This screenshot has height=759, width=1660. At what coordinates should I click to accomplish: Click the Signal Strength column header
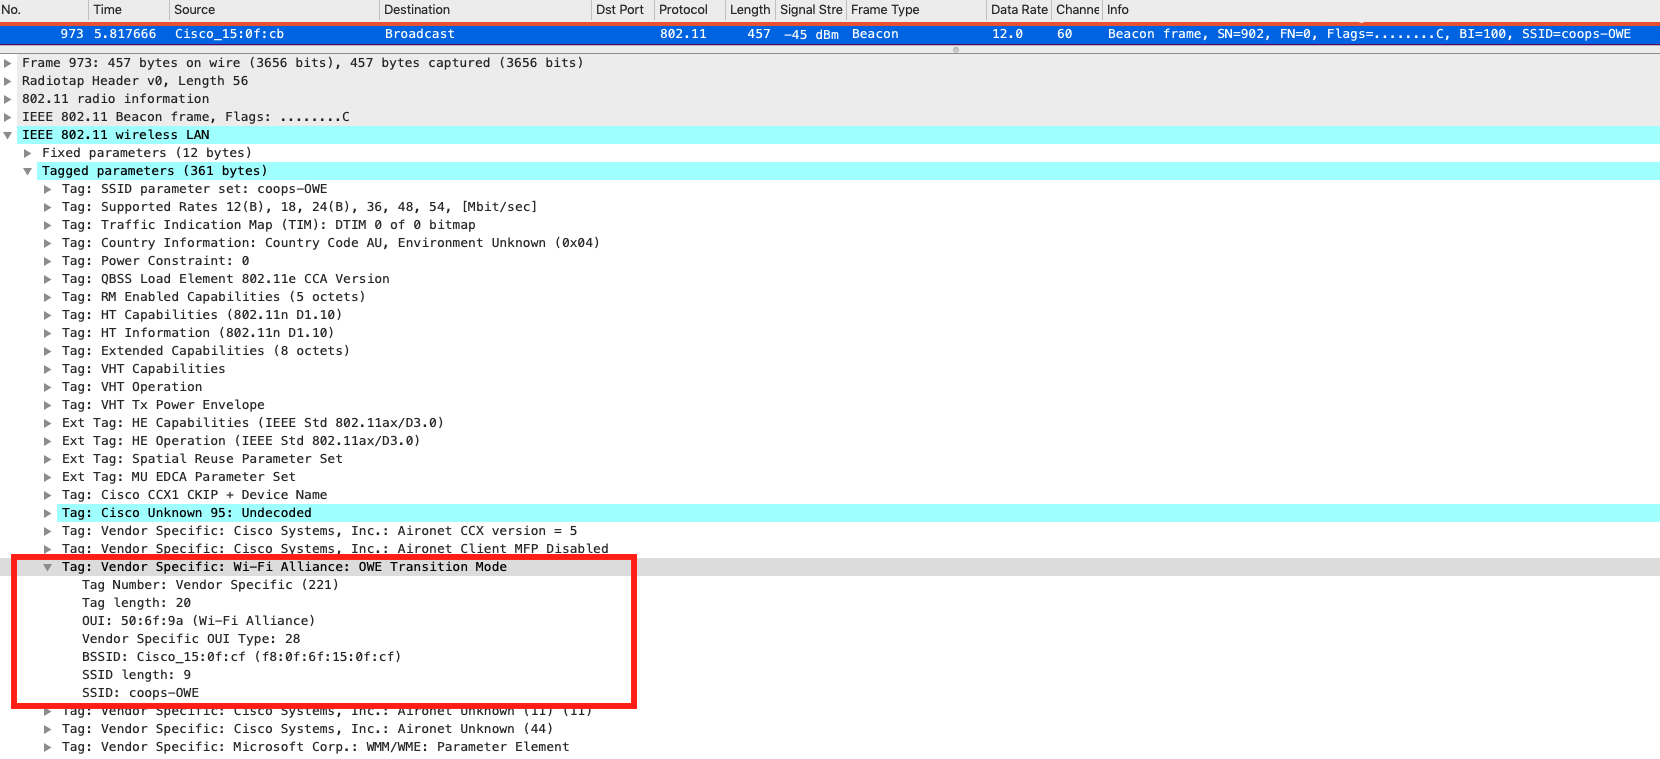(810, 10)
